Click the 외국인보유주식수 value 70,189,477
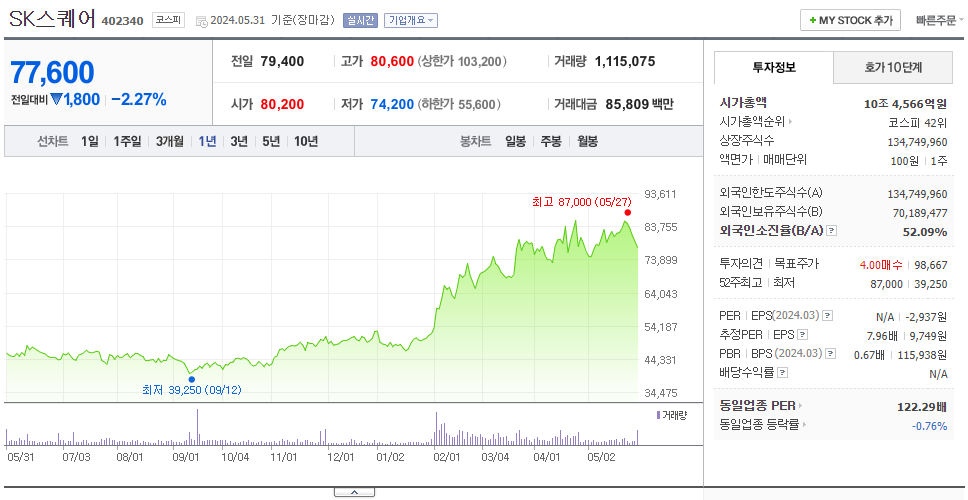The height and width of the screenshot is (500, 968). [x=918, y=213]
